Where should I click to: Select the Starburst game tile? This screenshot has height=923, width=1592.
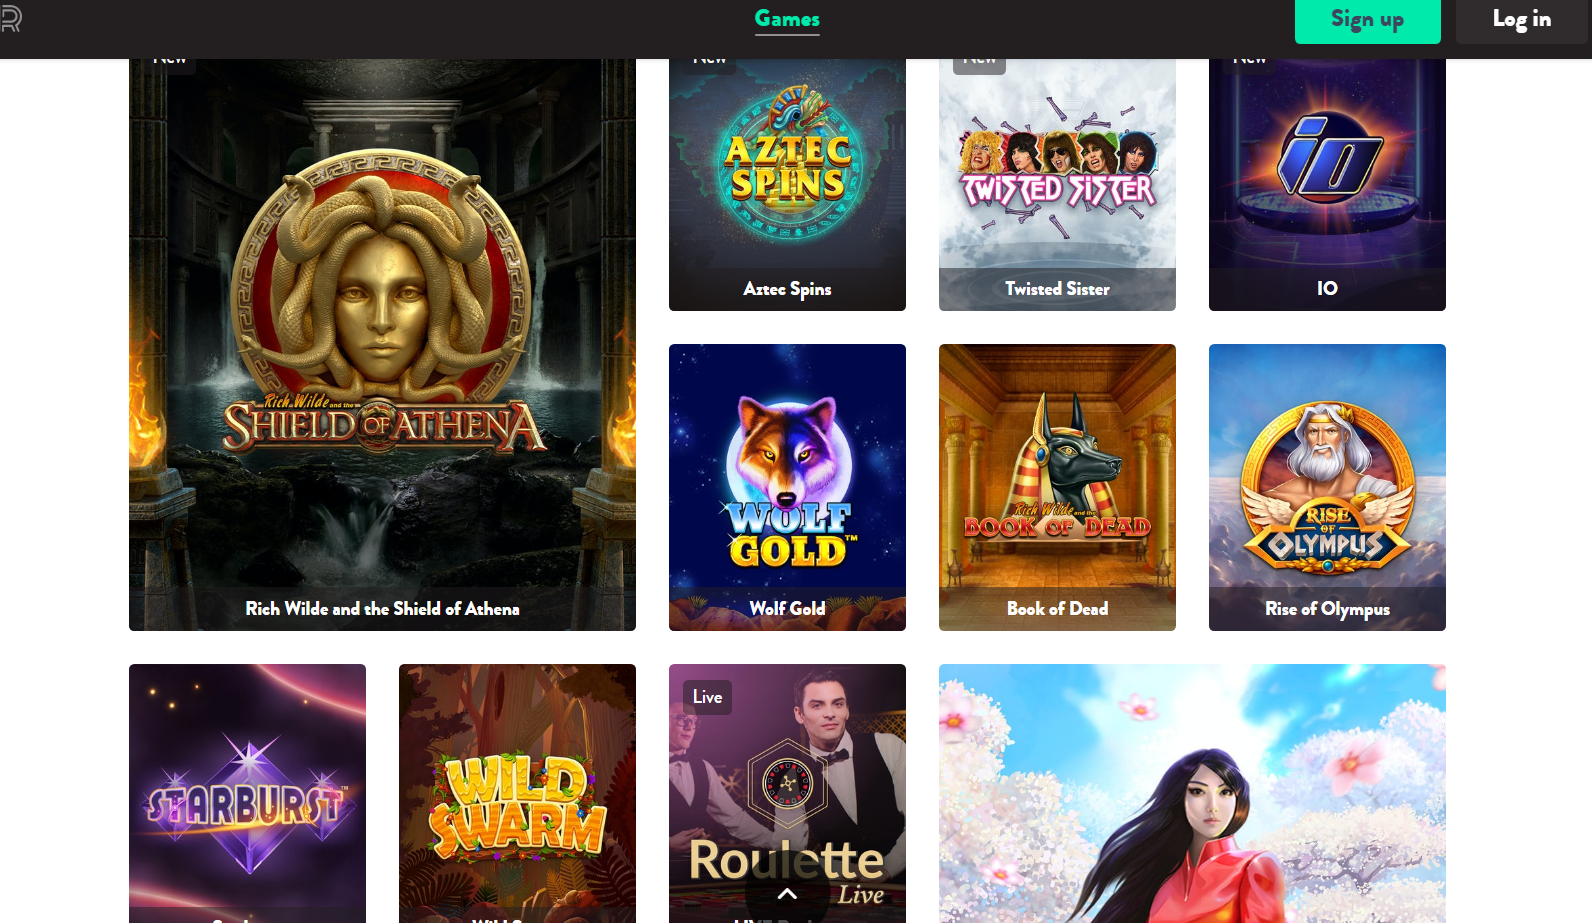click(247, 793)
